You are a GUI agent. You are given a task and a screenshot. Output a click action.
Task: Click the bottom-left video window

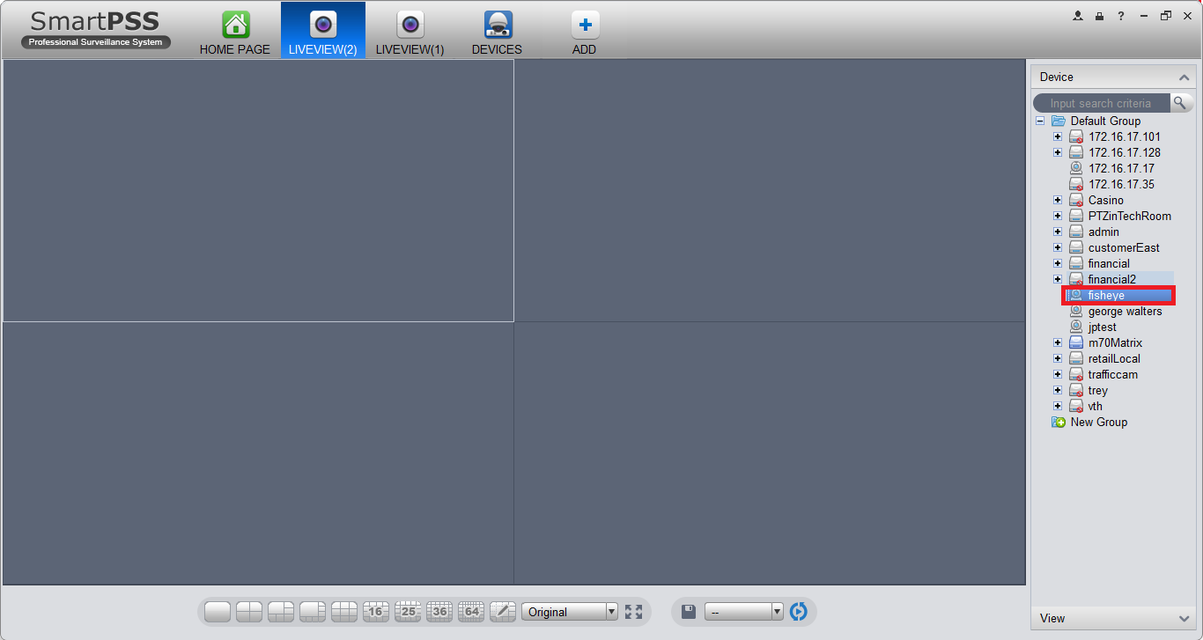[258, 453]
